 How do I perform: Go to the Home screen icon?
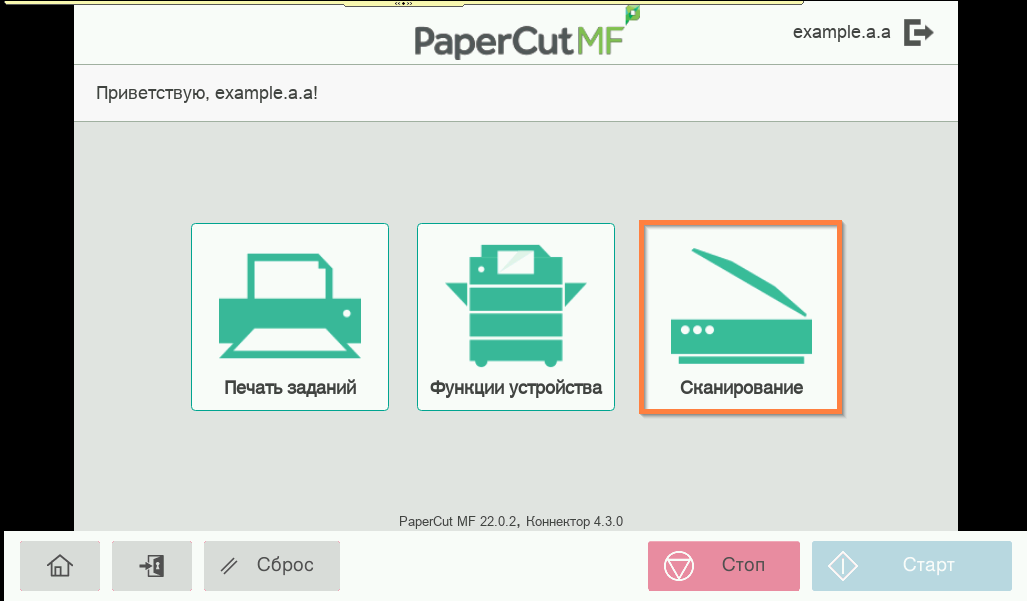click(60, 566)
